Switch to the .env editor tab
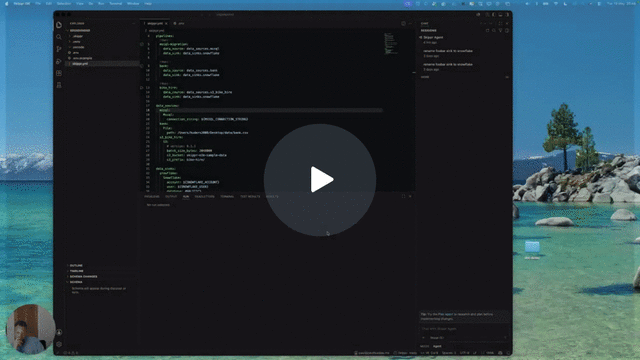Viewport: 640px width, 360px height. point(179,23)
